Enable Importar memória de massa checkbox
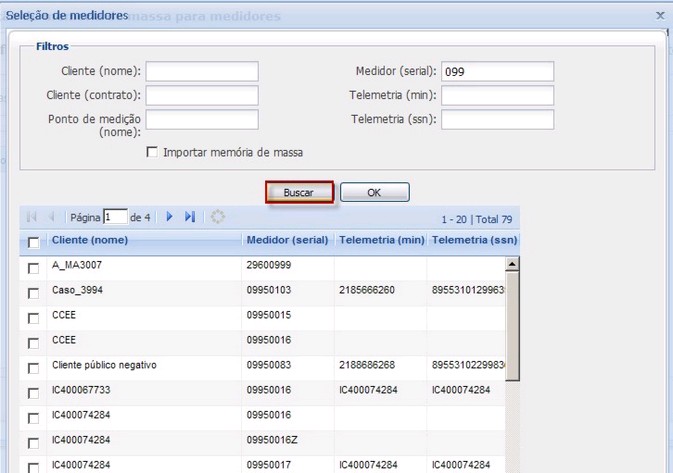The image size is (673, 473). pos(152,153)
